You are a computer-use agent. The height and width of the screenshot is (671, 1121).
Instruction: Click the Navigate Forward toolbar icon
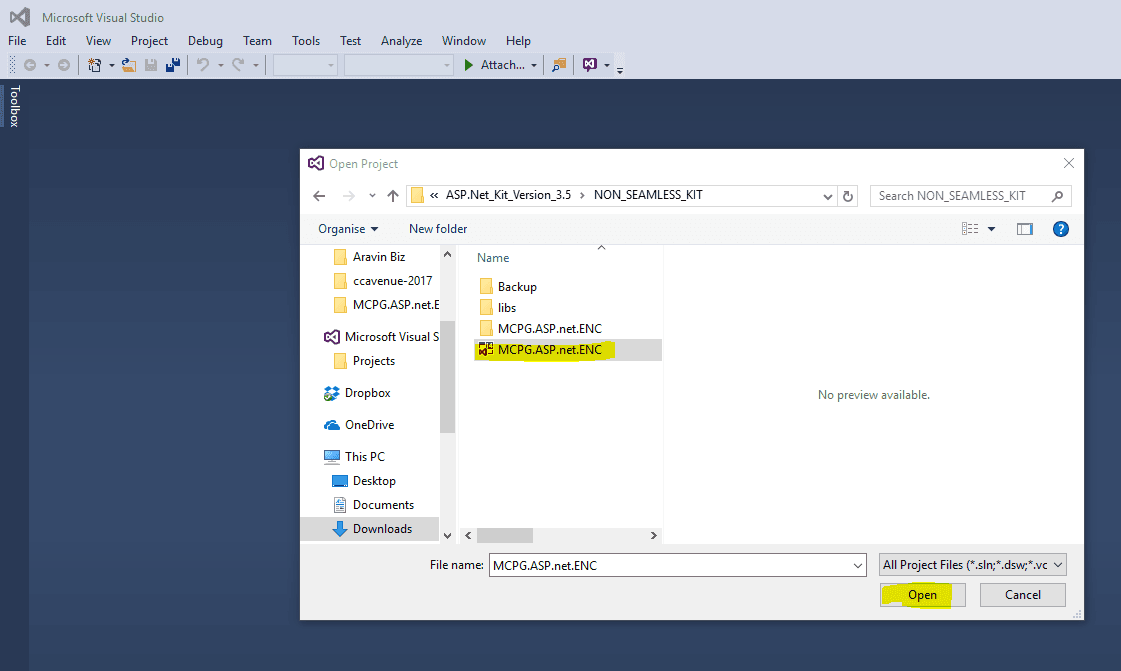[x=64, y=65]
